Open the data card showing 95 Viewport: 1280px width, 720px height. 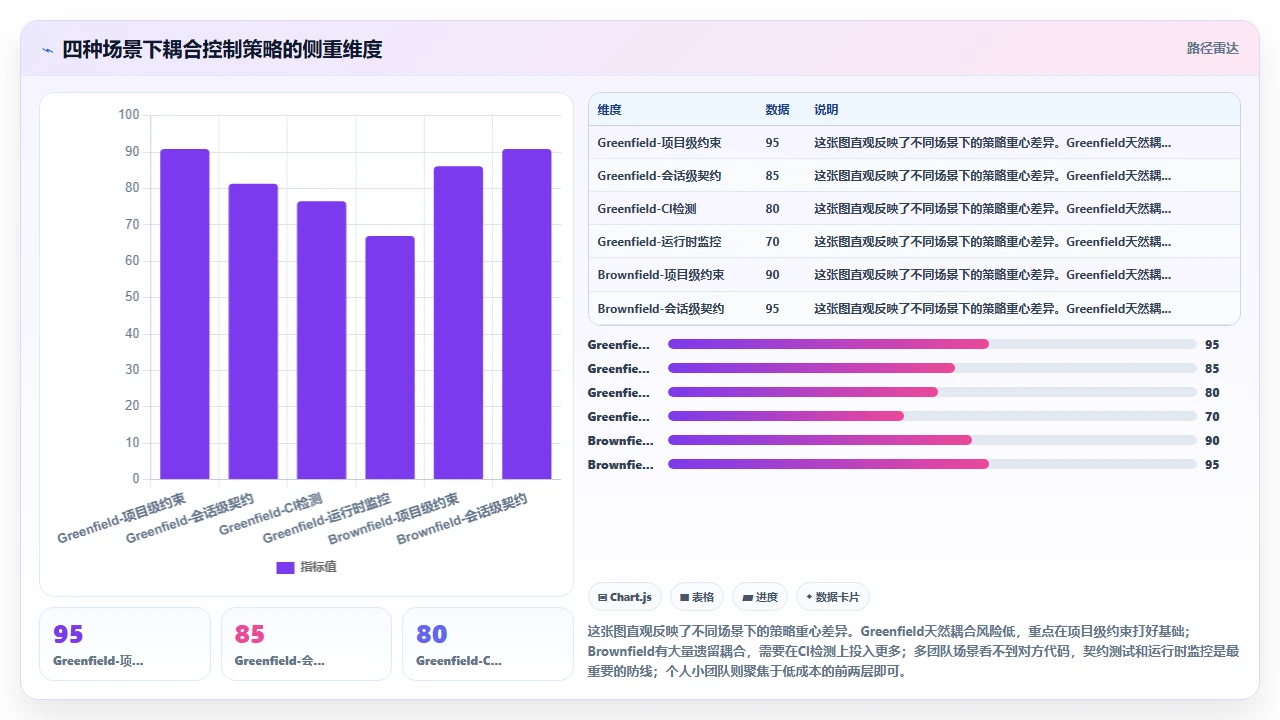click(x=125, y=644)
